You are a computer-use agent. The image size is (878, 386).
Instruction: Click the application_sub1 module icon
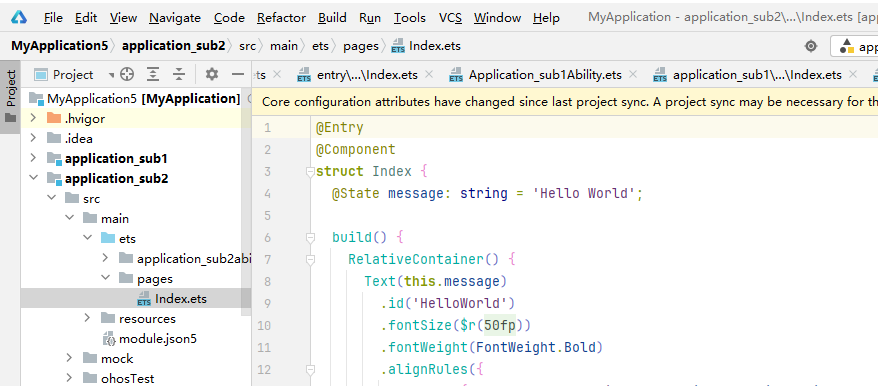point(54,159)
